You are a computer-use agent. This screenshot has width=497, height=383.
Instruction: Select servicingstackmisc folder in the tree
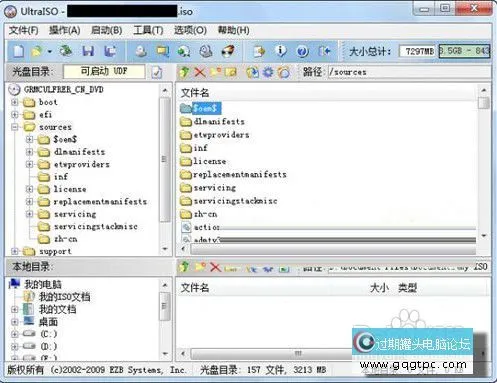[x=96, y=227]
